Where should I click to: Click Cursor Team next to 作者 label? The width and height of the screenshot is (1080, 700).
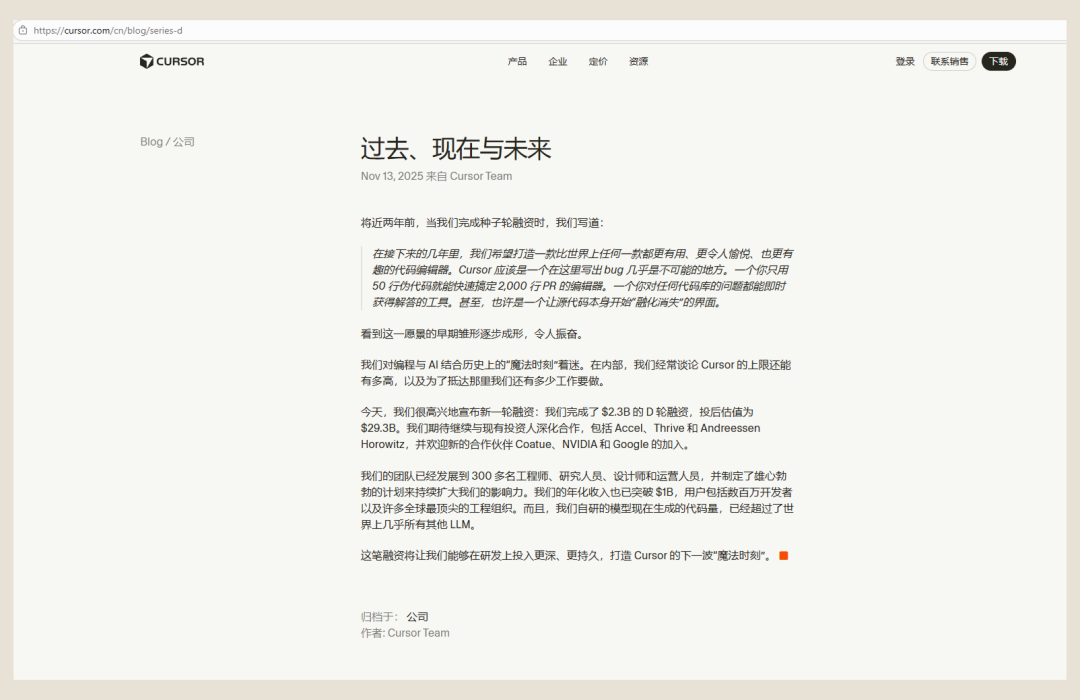418,633
